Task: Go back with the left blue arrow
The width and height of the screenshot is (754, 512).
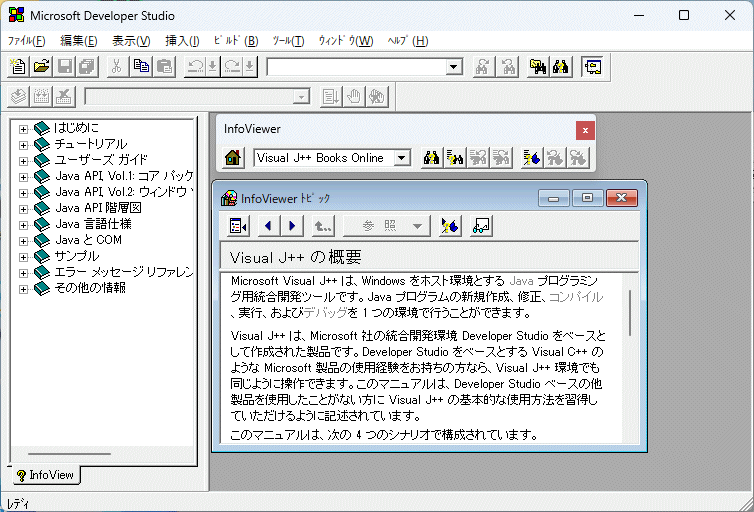Action: click(268, 225)
